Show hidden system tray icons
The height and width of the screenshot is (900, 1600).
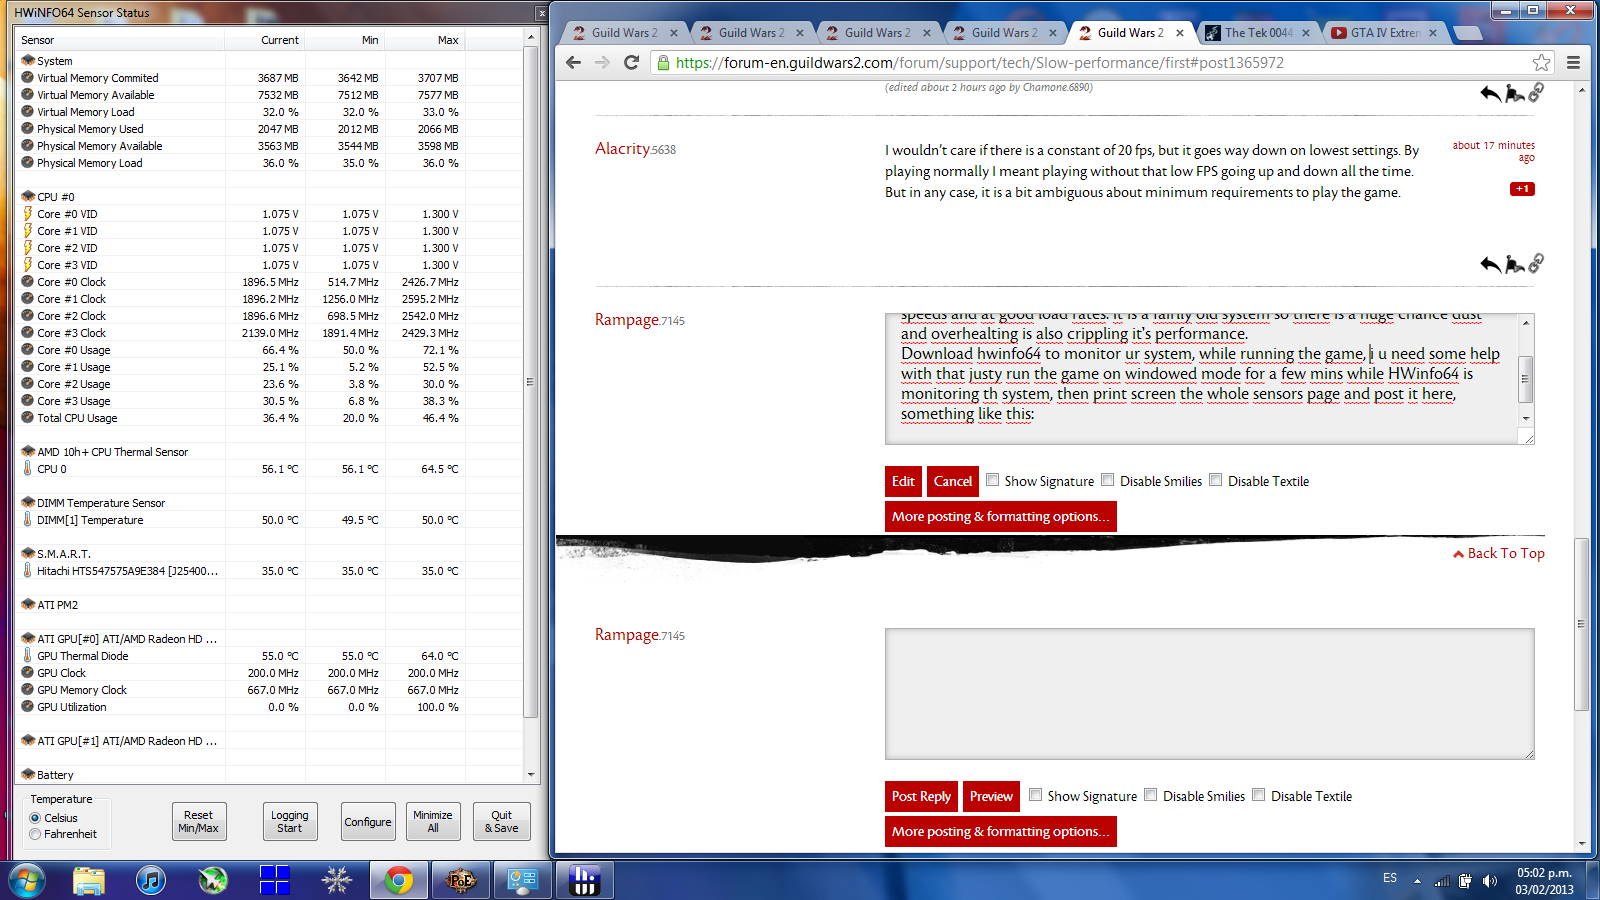coord(1417,881)
